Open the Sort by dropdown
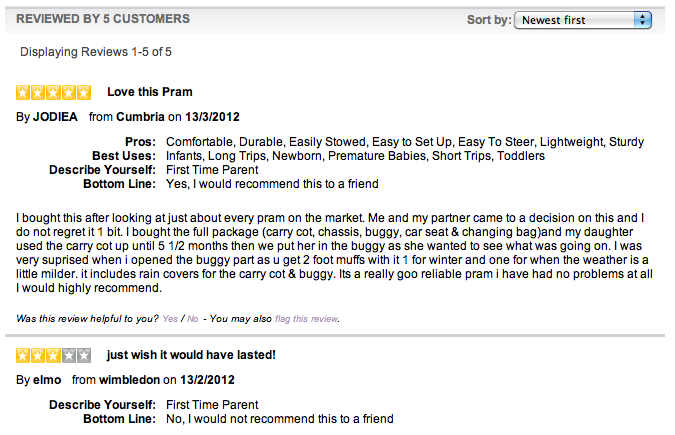The image size is (675, 435). click(583, 20)
